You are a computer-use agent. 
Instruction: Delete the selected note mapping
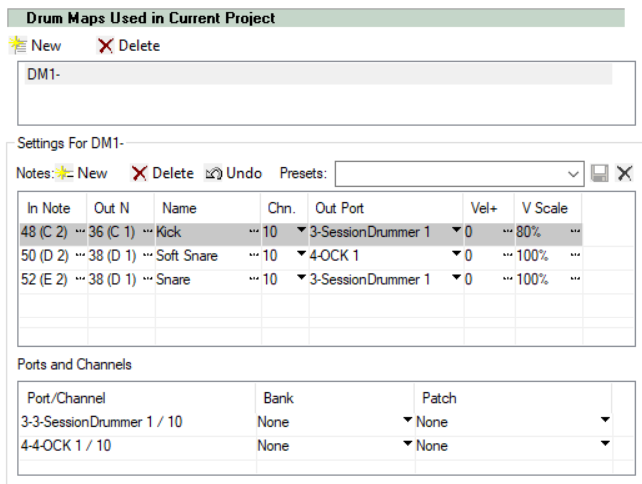pos(163,173)
